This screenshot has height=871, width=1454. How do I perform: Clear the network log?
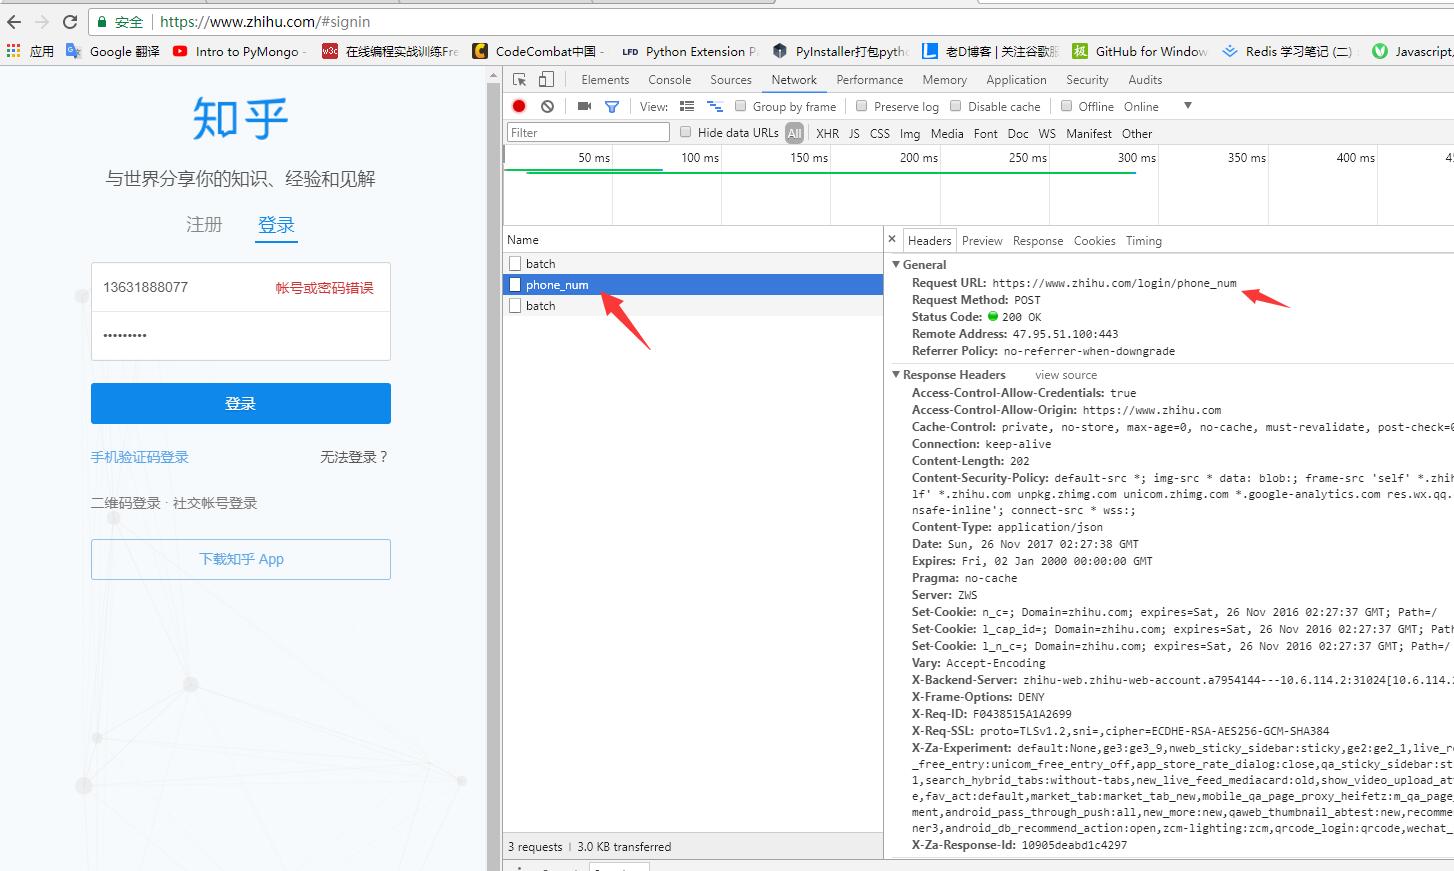coord(547,106)
